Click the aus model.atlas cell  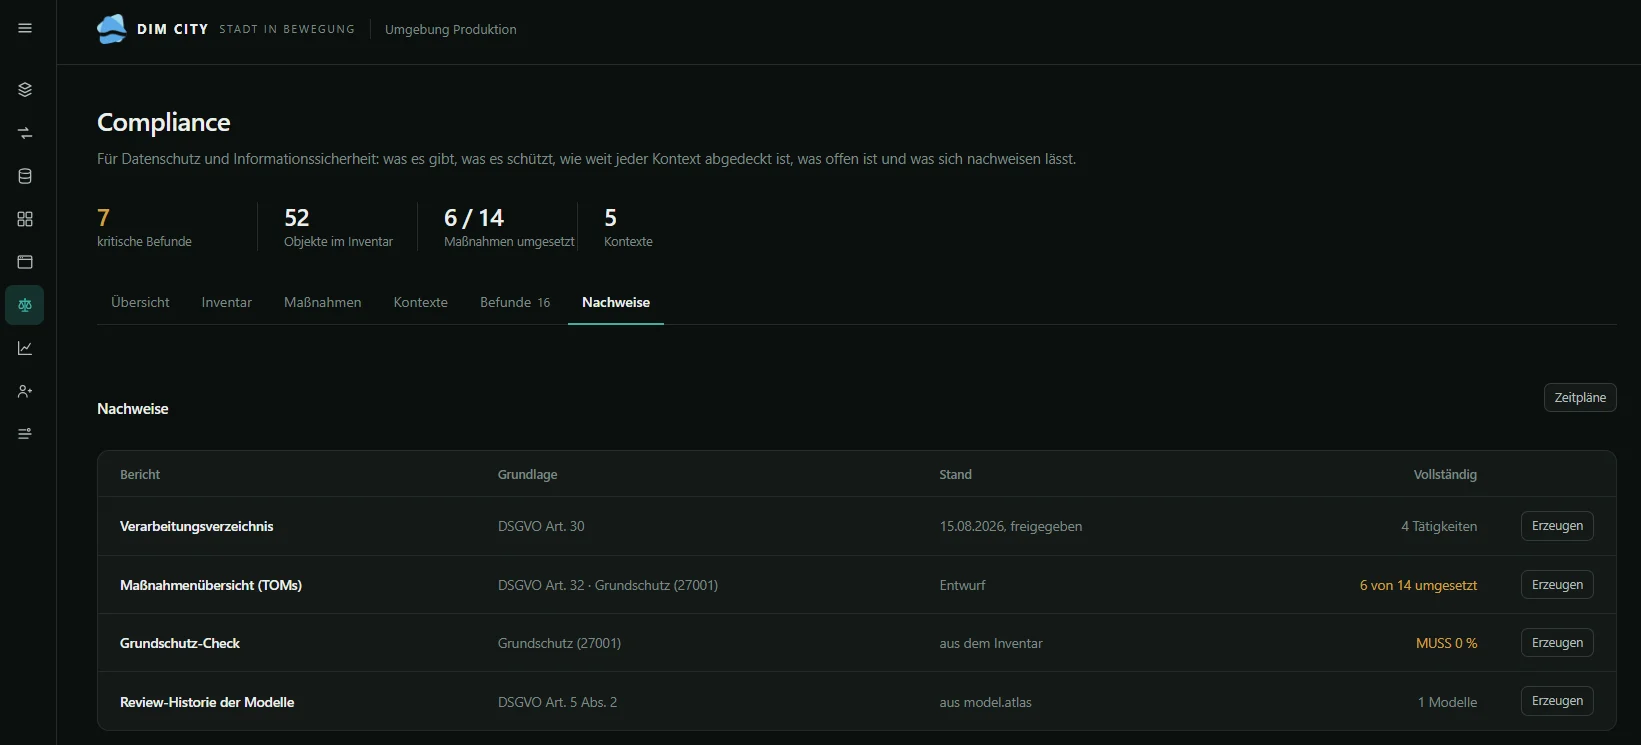click(985, 702)
